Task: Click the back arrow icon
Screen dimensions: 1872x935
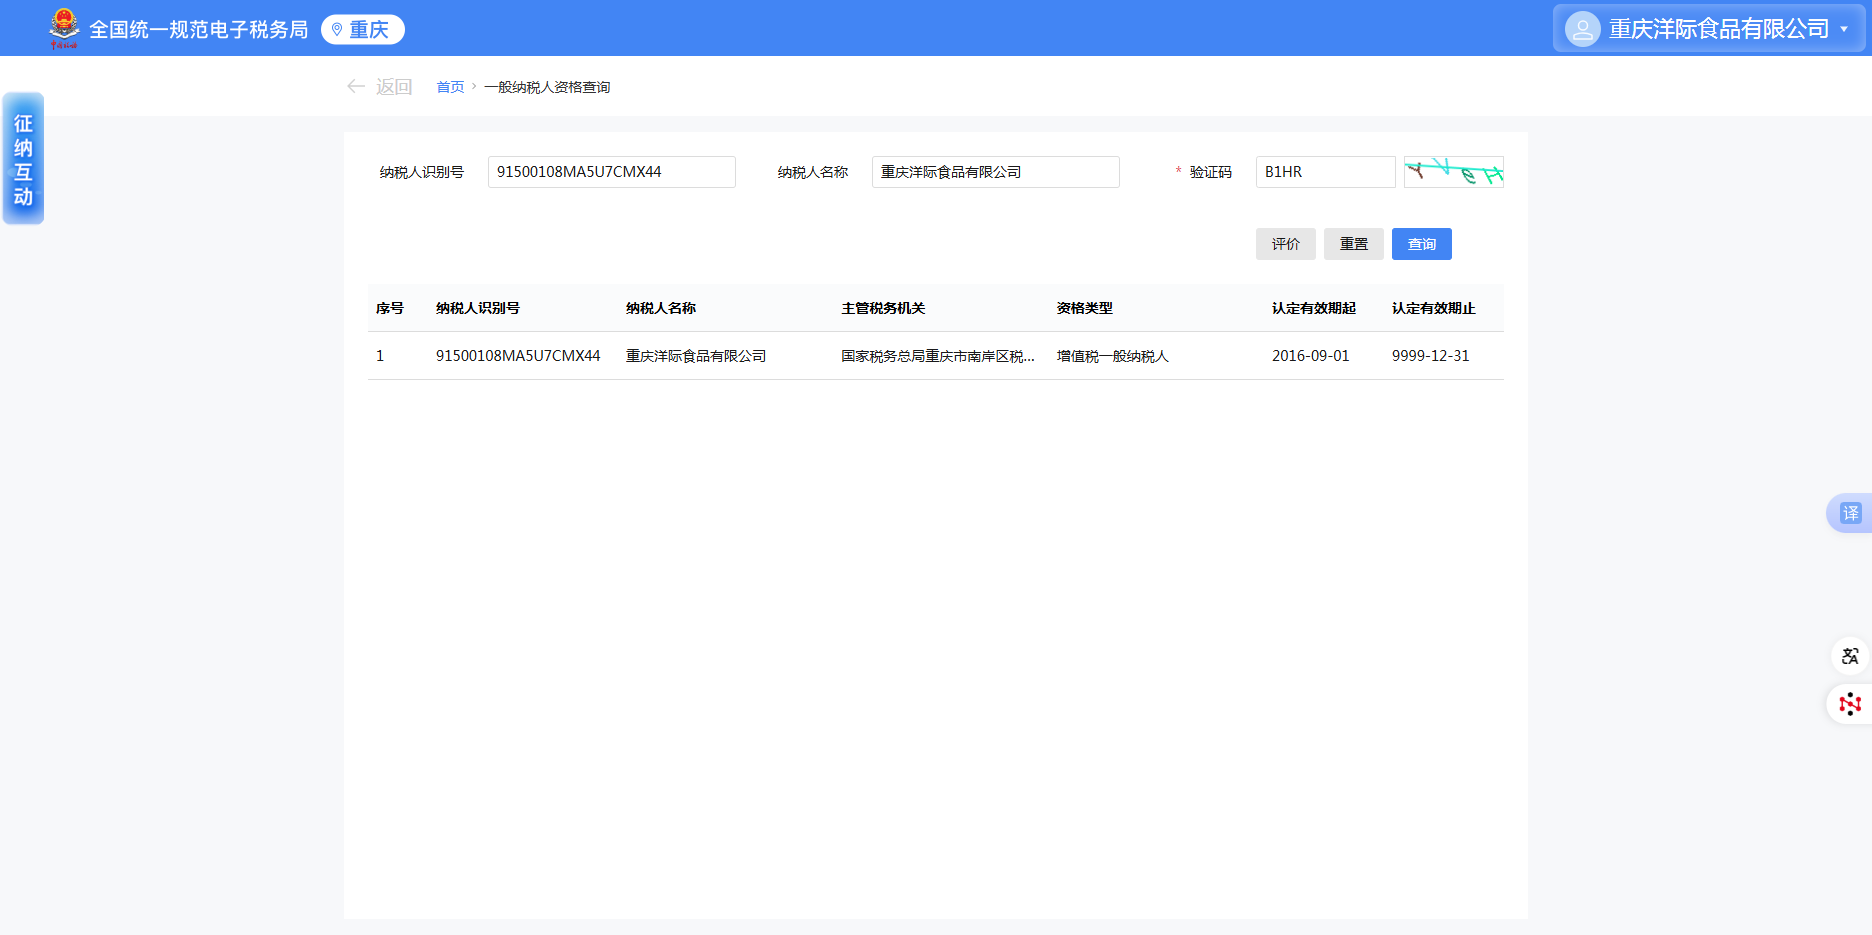Action: point(355,87)
